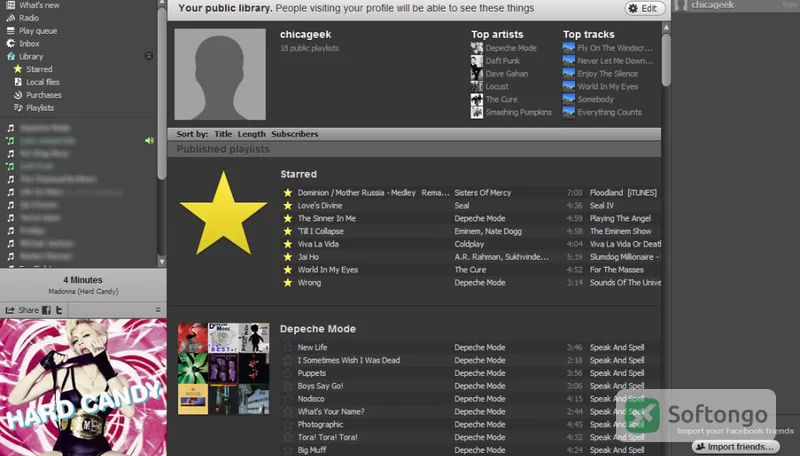Open Everything Counts top track

click(609, 112)
